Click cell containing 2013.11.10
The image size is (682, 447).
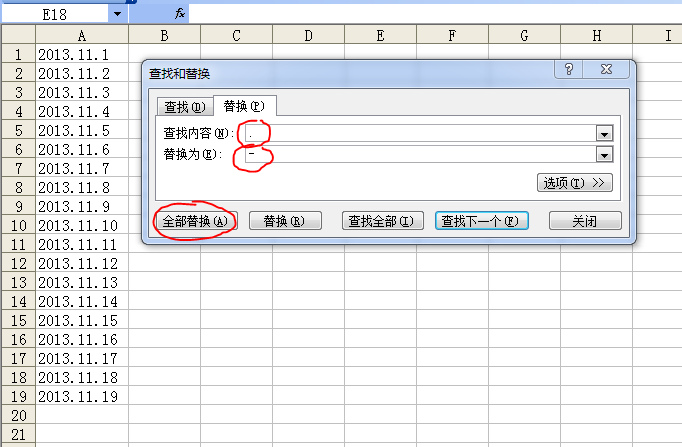[82, 225]
